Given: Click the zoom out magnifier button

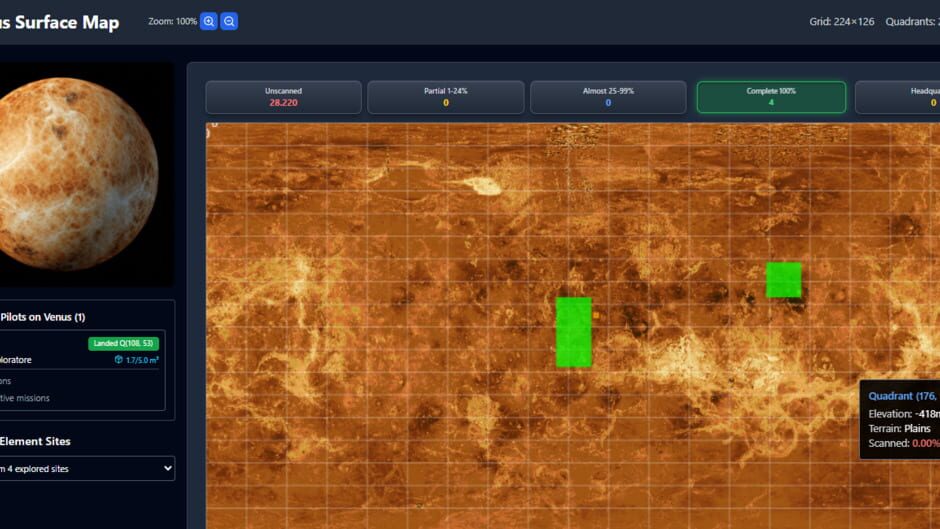Looking at the screenshot, I should click(229, 21).
